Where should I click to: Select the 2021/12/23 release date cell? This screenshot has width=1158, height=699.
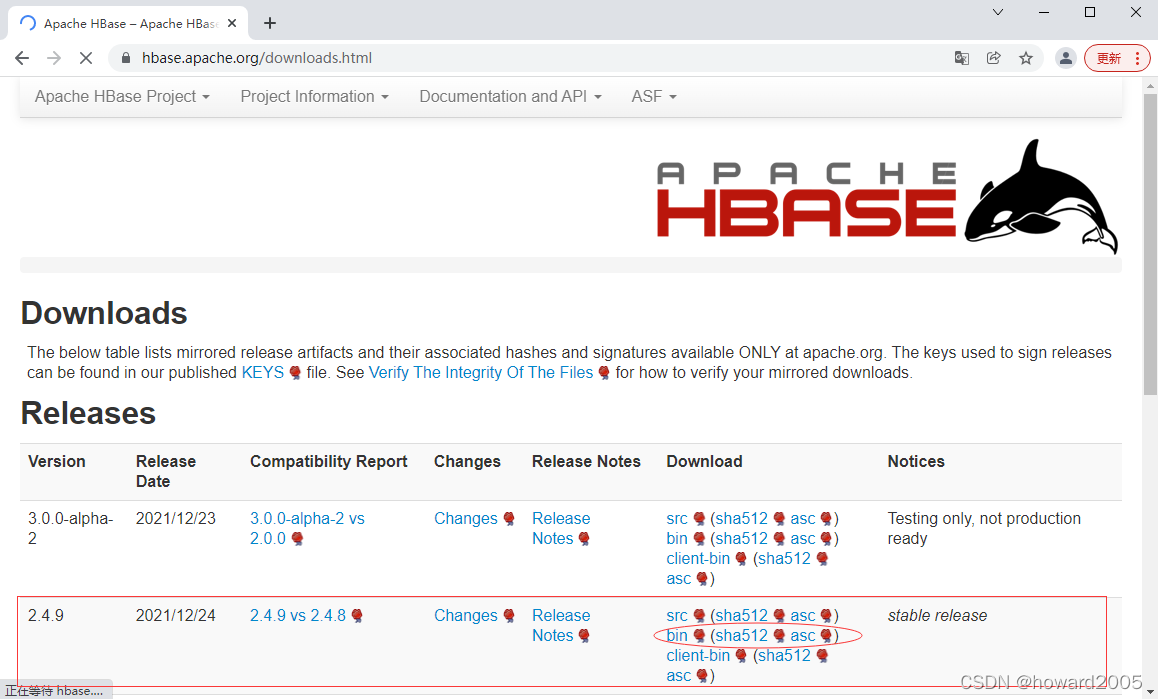[176, 519]
